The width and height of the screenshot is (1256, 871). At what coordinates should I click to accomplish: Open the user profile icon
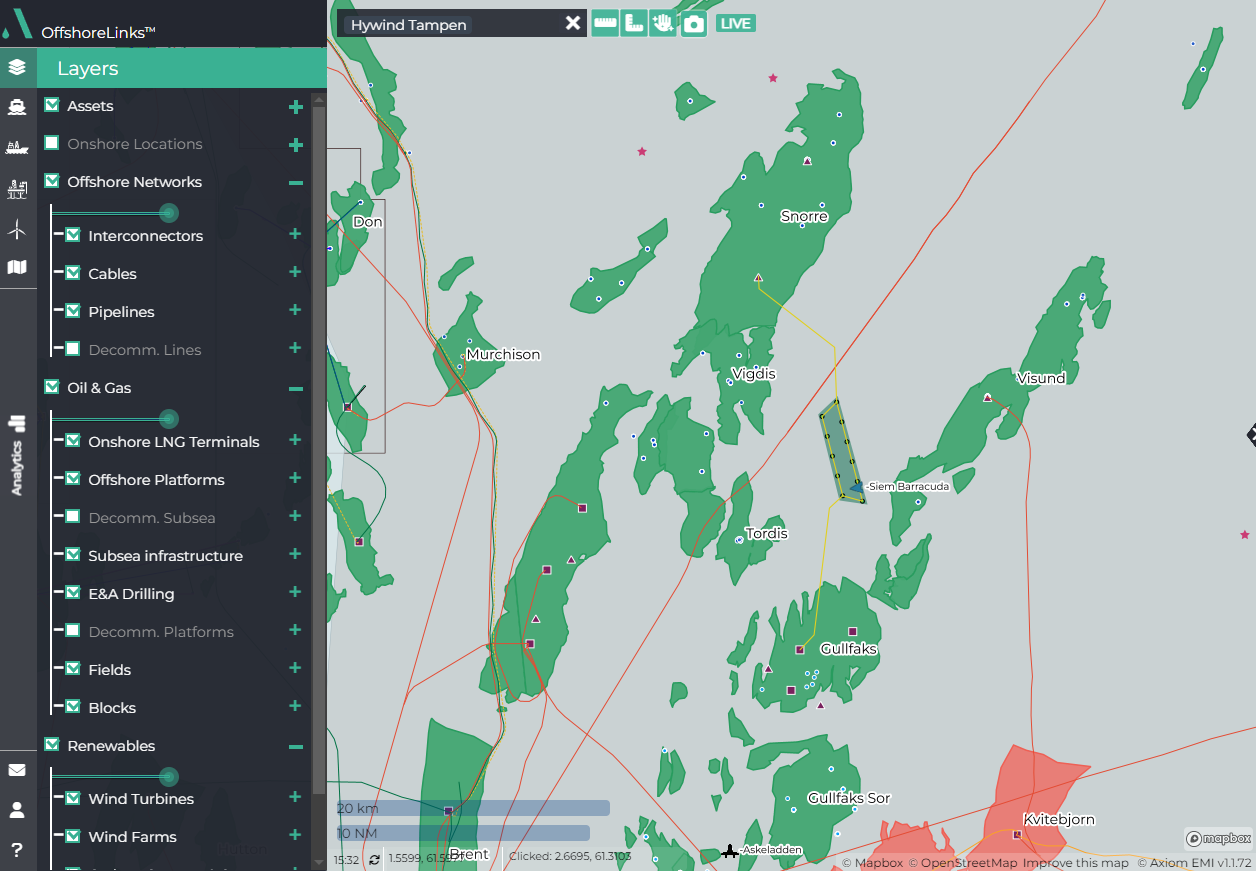pos(17,810)
